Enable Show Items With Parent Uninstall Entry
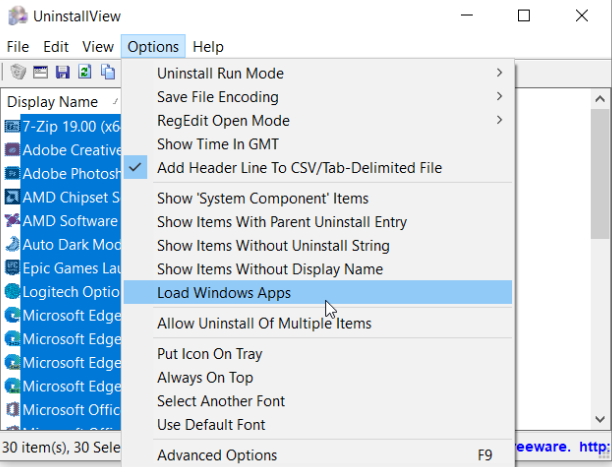 318,222
